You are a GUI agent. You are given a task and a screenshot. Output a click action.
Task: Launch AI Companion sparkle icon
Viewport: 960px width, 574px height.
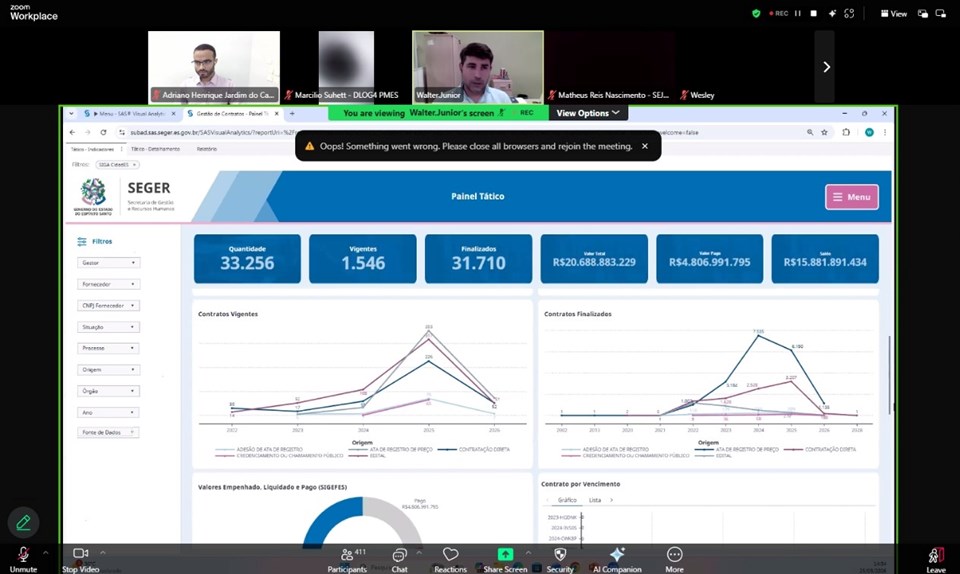pos(617,555)
